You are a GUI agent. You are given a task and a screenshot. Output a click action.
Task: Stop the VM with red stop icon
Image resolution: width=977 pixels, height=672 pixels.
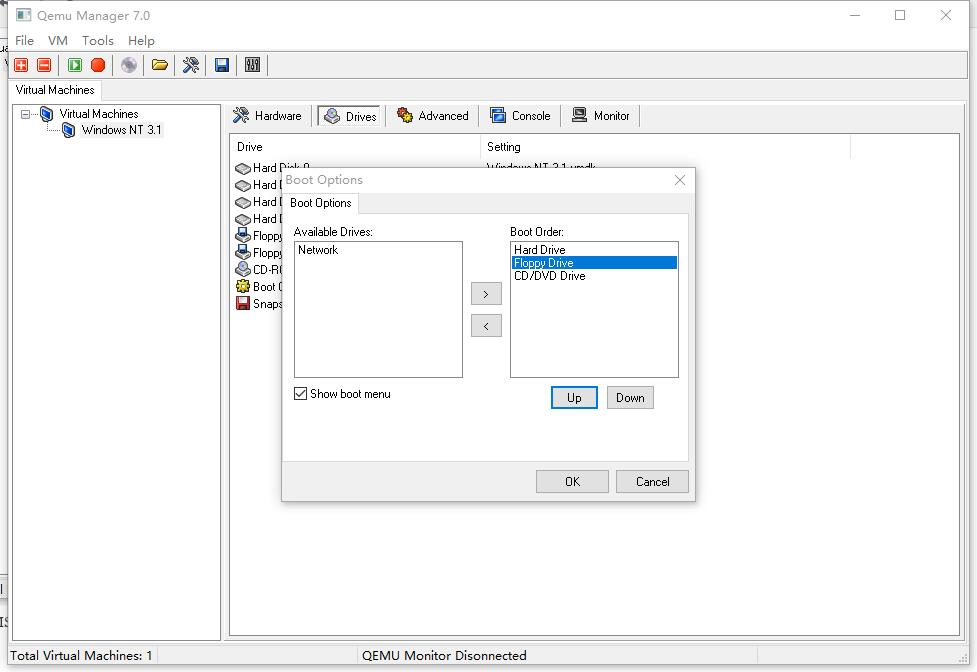click(x=98, y=65)
